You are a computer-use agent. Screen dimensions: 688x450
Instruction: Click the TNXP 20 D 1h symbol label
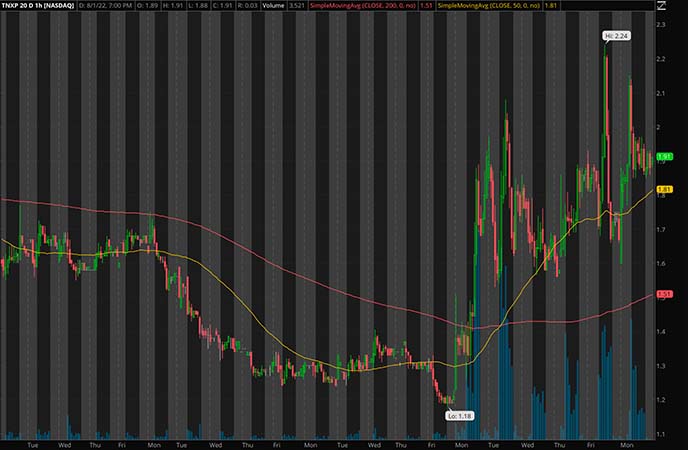(x=31, y=6)
